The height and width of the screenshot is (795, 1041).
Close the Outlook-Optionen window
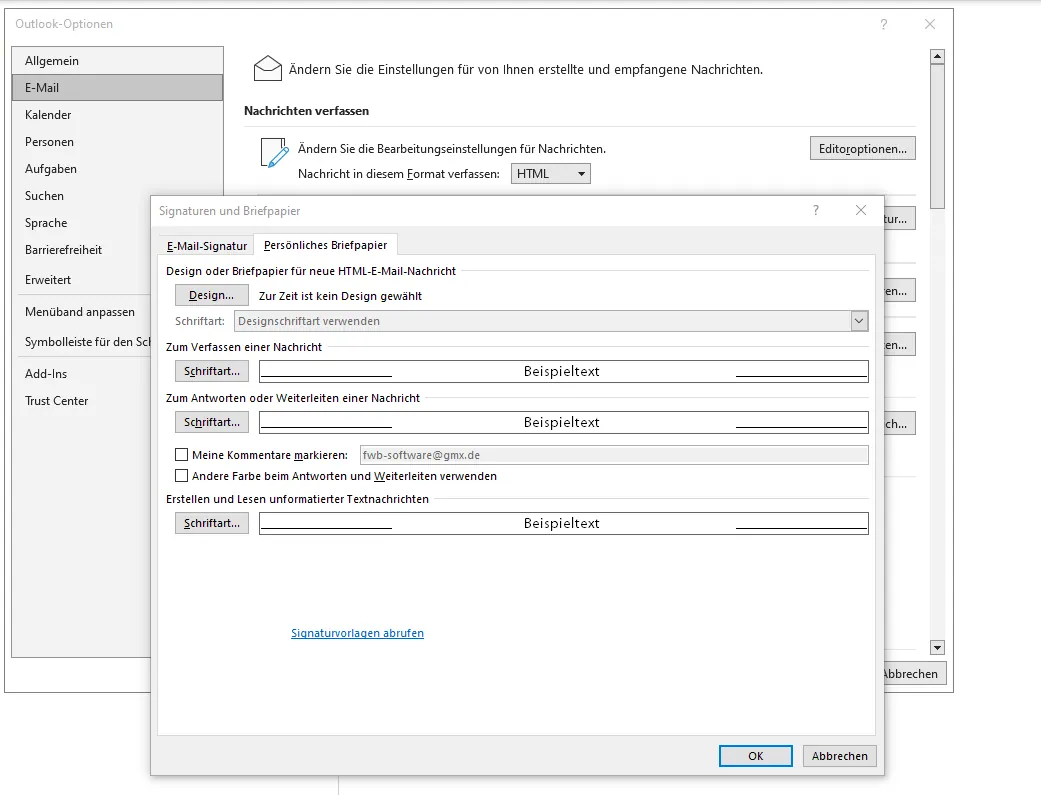(930, 25)
